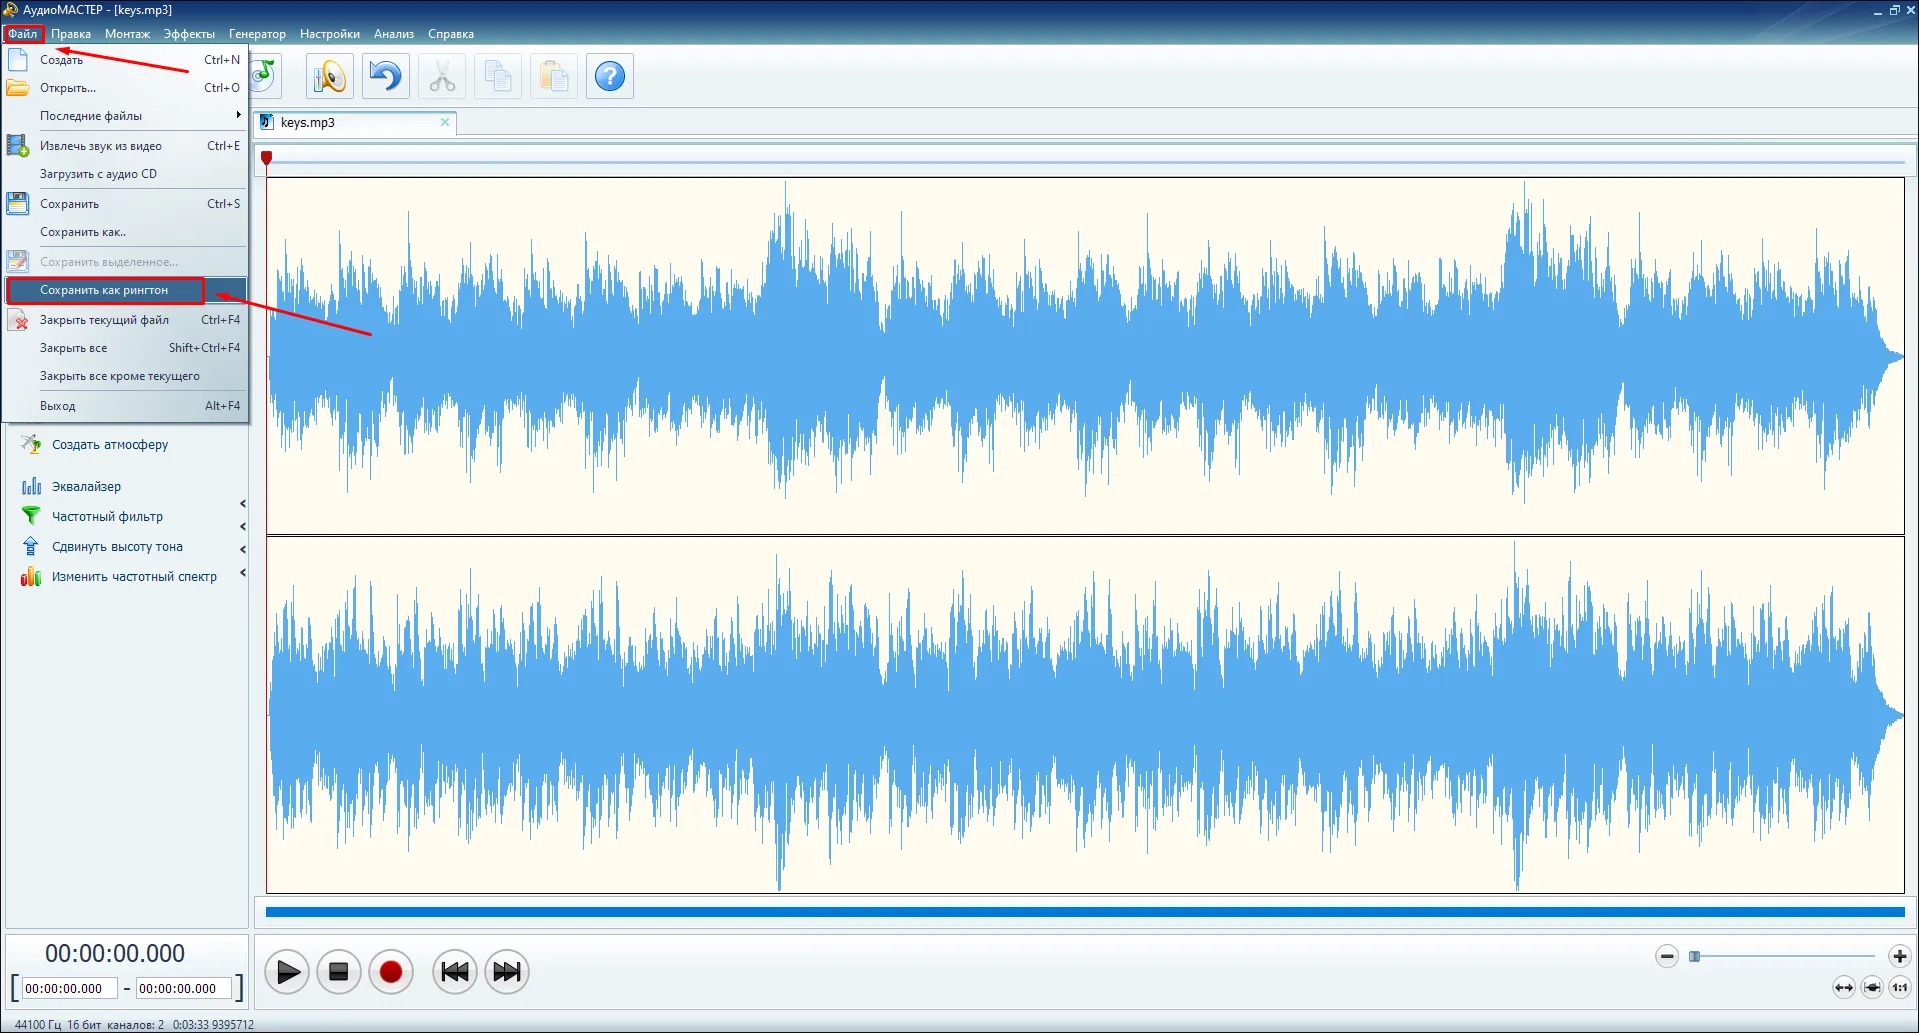This screenshot has height=1033, width=1919.
Task: Open the Справка menu
Action: tap(451, 34)
